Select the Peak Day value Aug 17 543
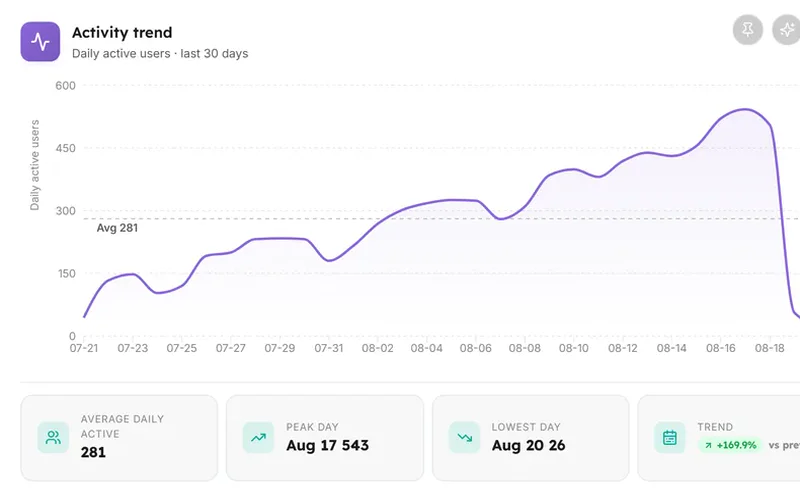 [x=328, y=445]
